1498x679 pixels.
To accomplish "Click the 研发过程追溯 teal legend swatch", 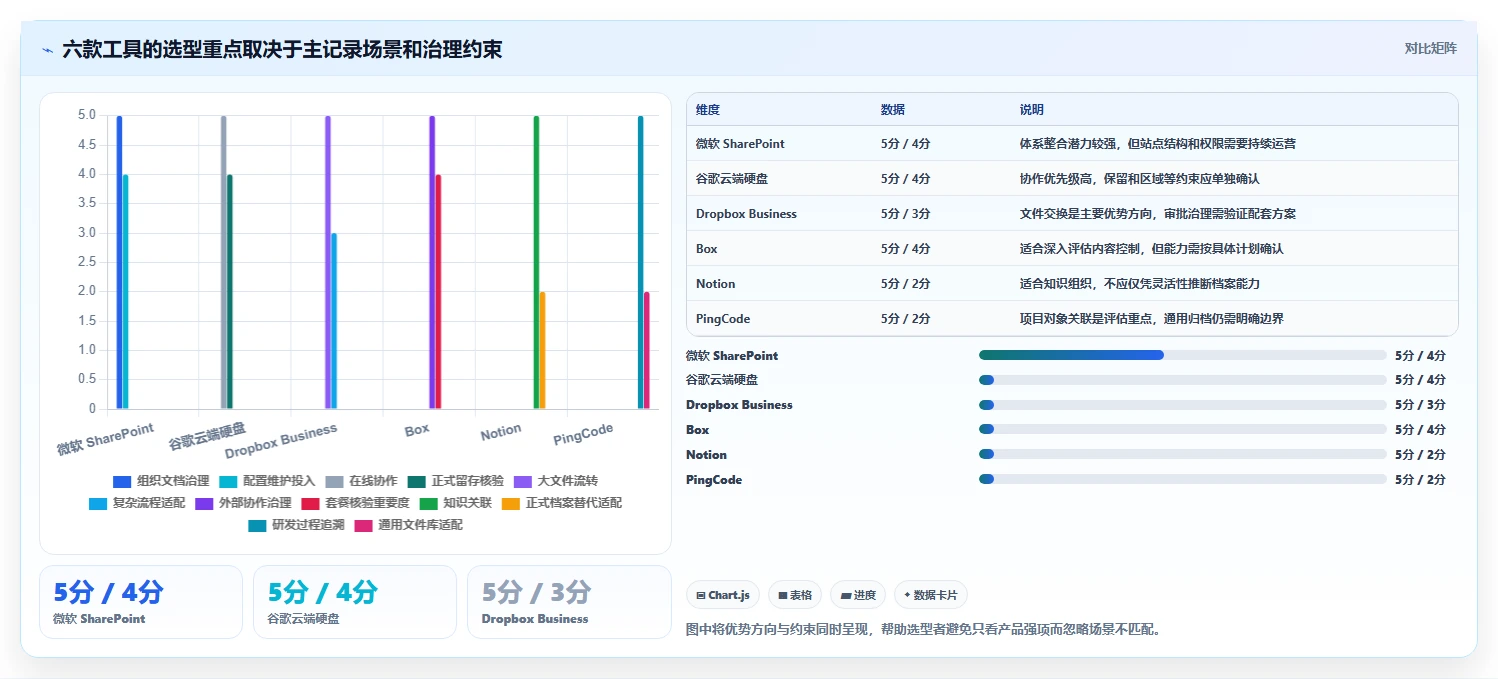I will pos(257,525).
